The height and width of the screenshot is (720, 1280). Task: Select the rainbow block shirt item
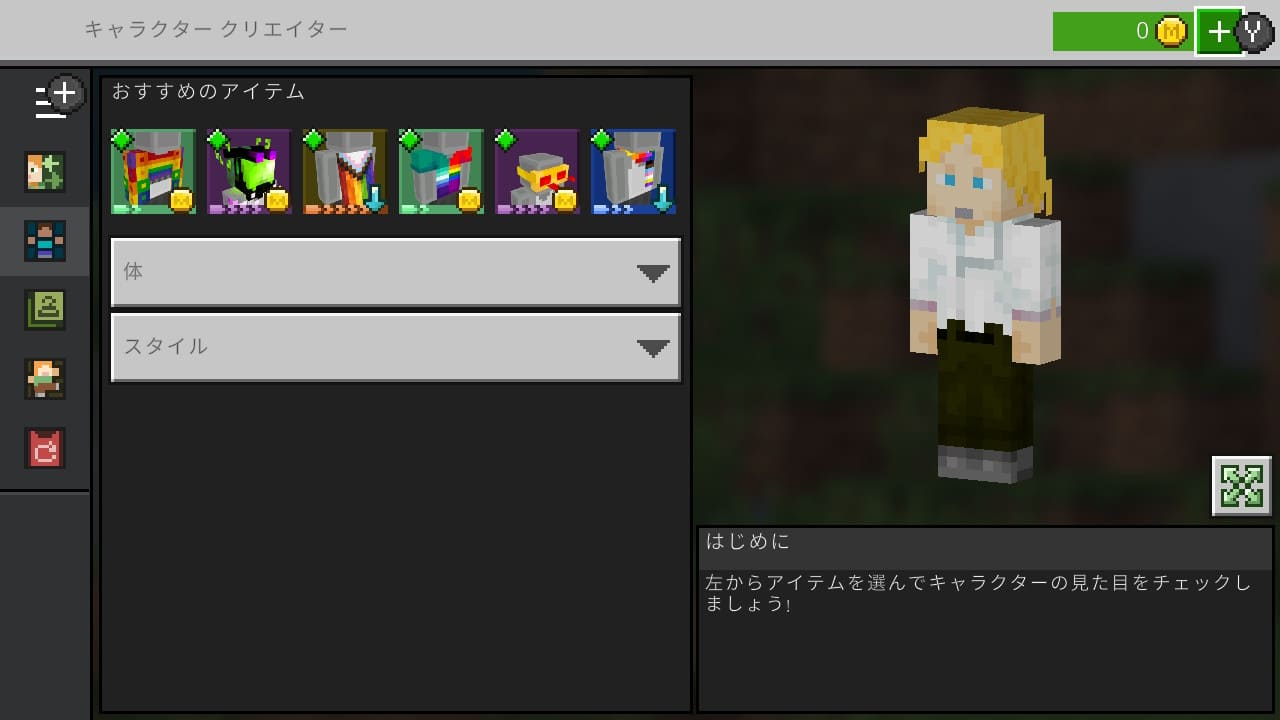153,171
